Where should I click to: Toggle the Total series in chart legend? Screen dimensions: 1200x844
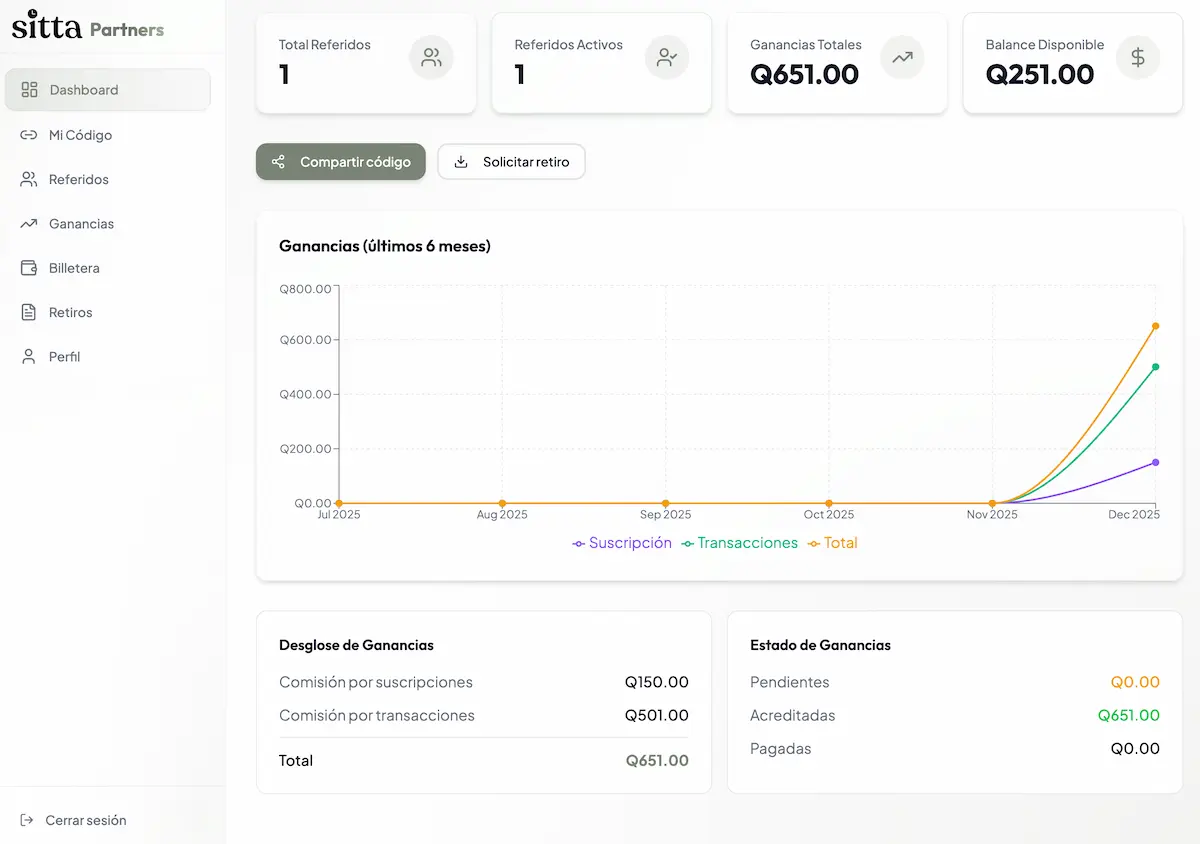833,543
